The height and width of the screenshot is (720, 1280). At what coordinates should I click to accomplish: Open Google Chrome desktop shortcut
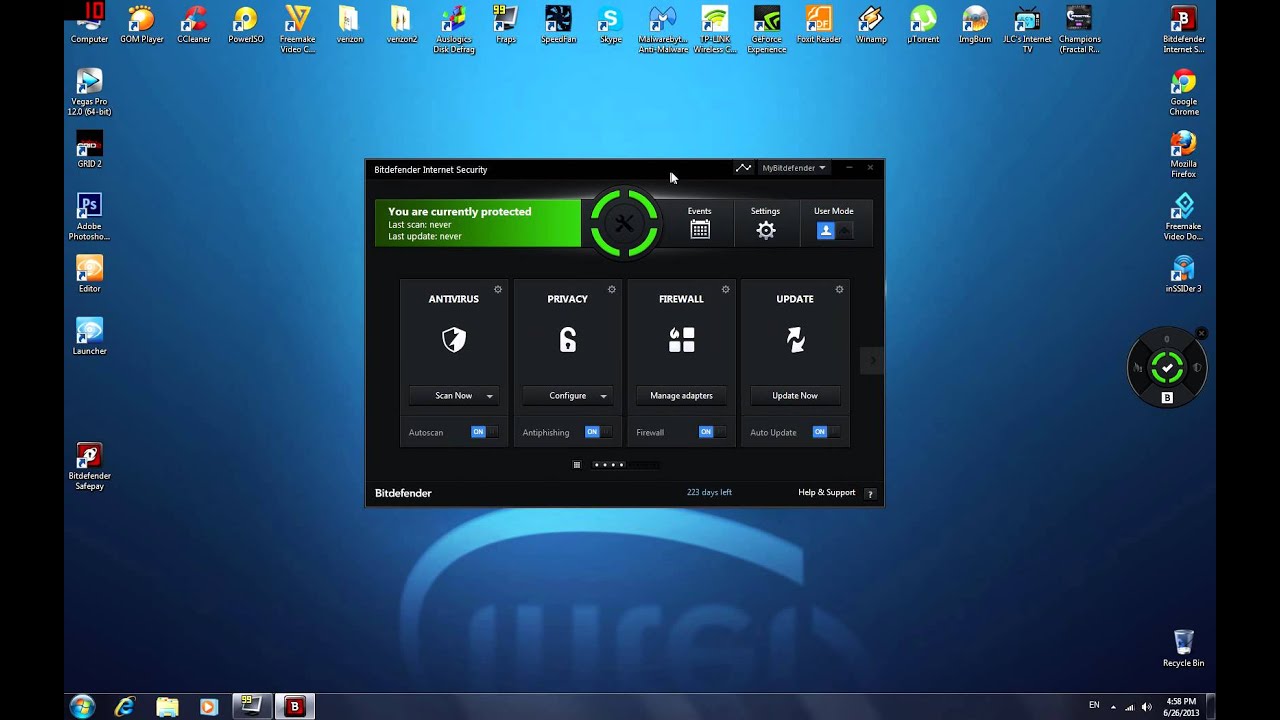coord(1184,94)
